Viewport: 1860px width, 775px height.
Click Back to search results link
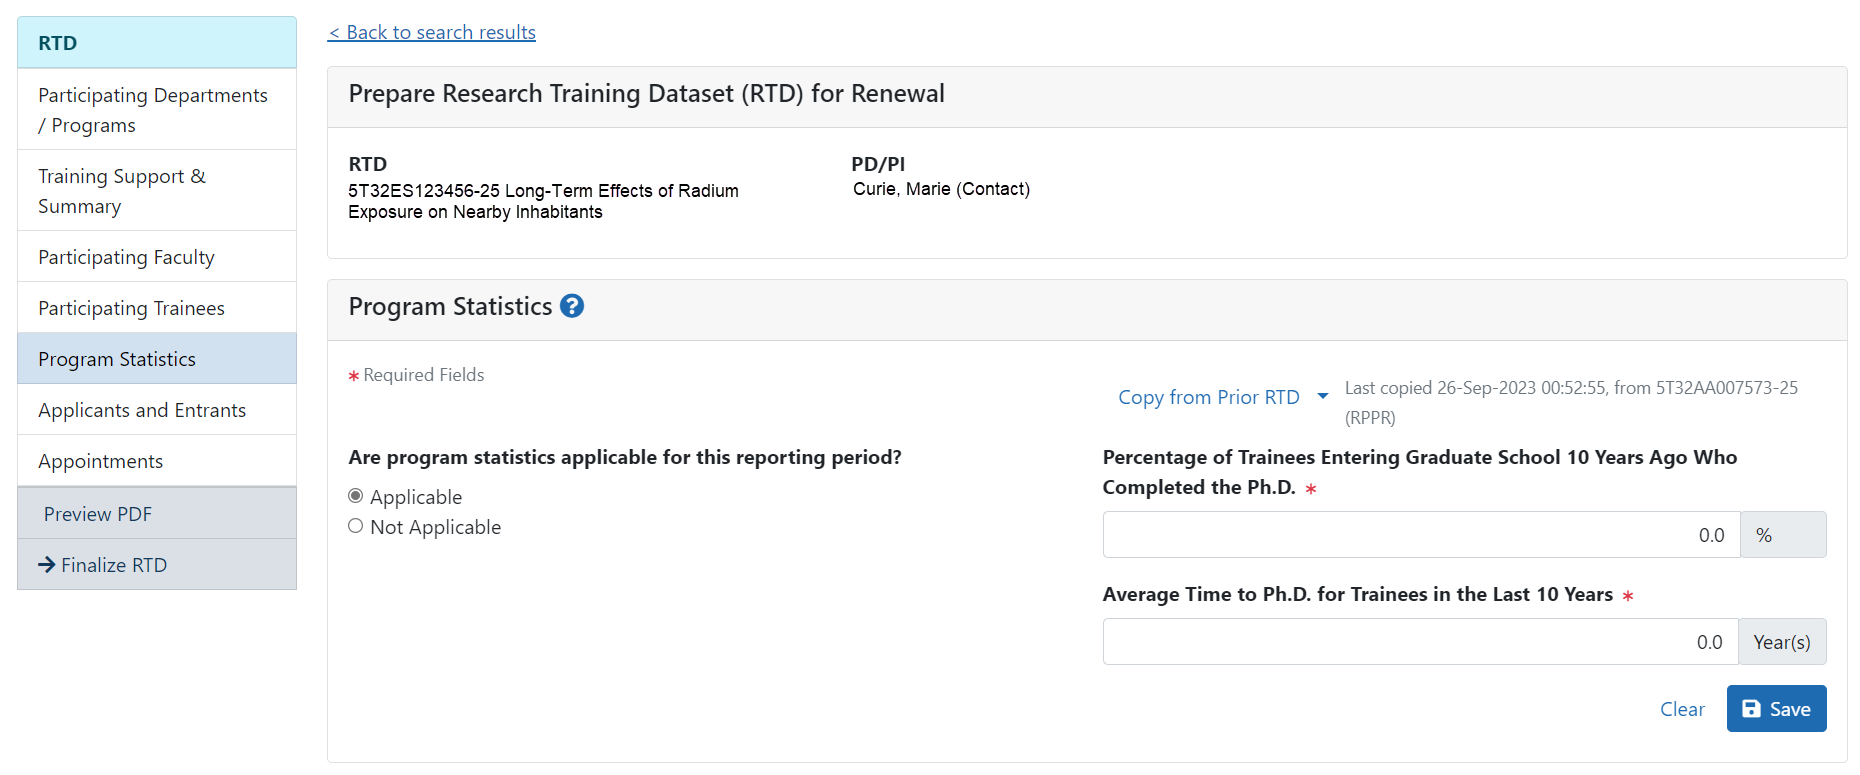pyautogui.click(x=432, y=32)
